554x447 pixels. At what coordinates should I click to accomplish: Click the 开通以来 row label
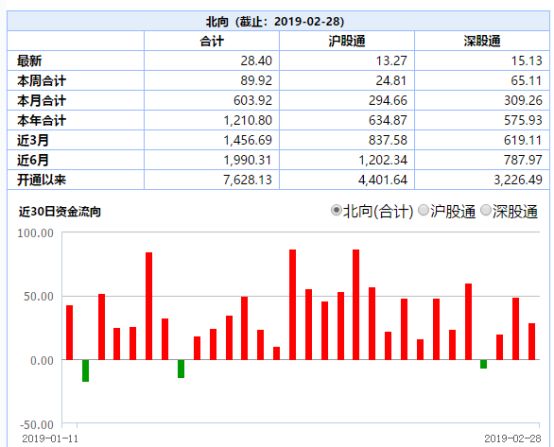click(42, 180)
